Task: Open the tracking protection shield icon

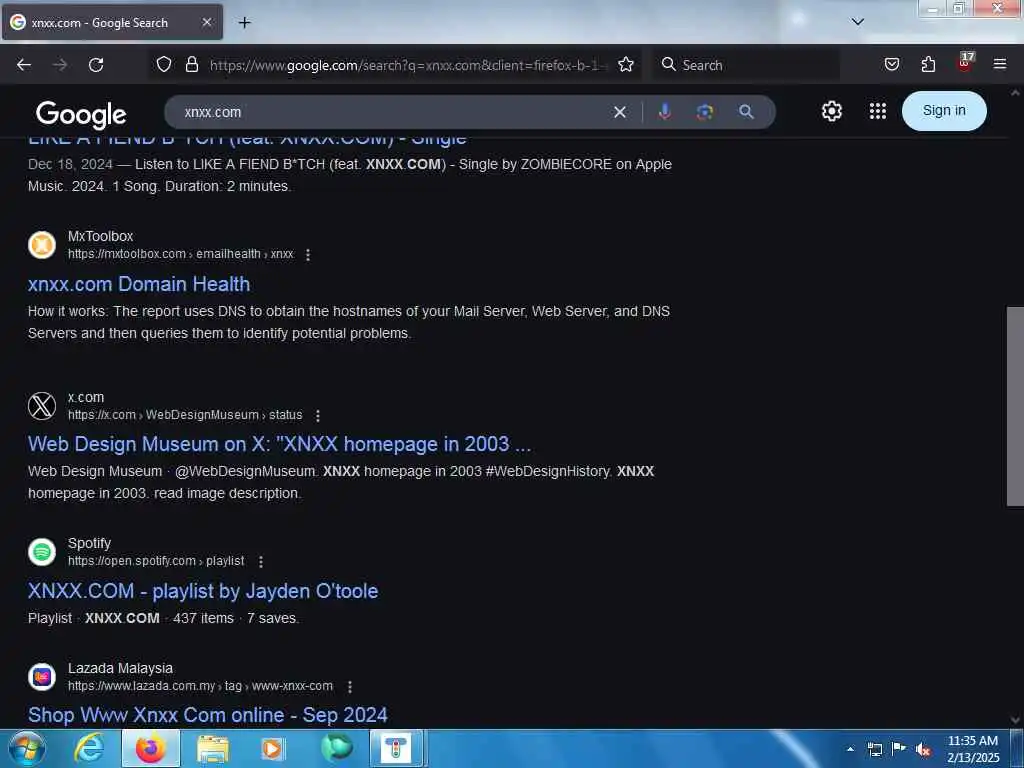Action: 164,64
